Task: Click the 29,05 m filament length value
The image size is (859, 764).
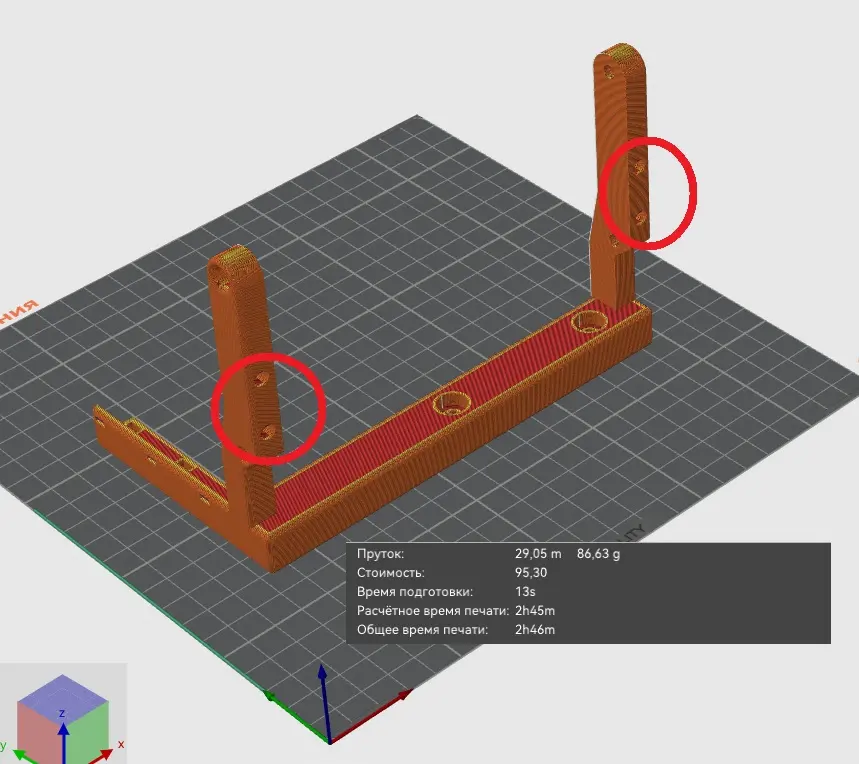Action: tap(538, 553)
